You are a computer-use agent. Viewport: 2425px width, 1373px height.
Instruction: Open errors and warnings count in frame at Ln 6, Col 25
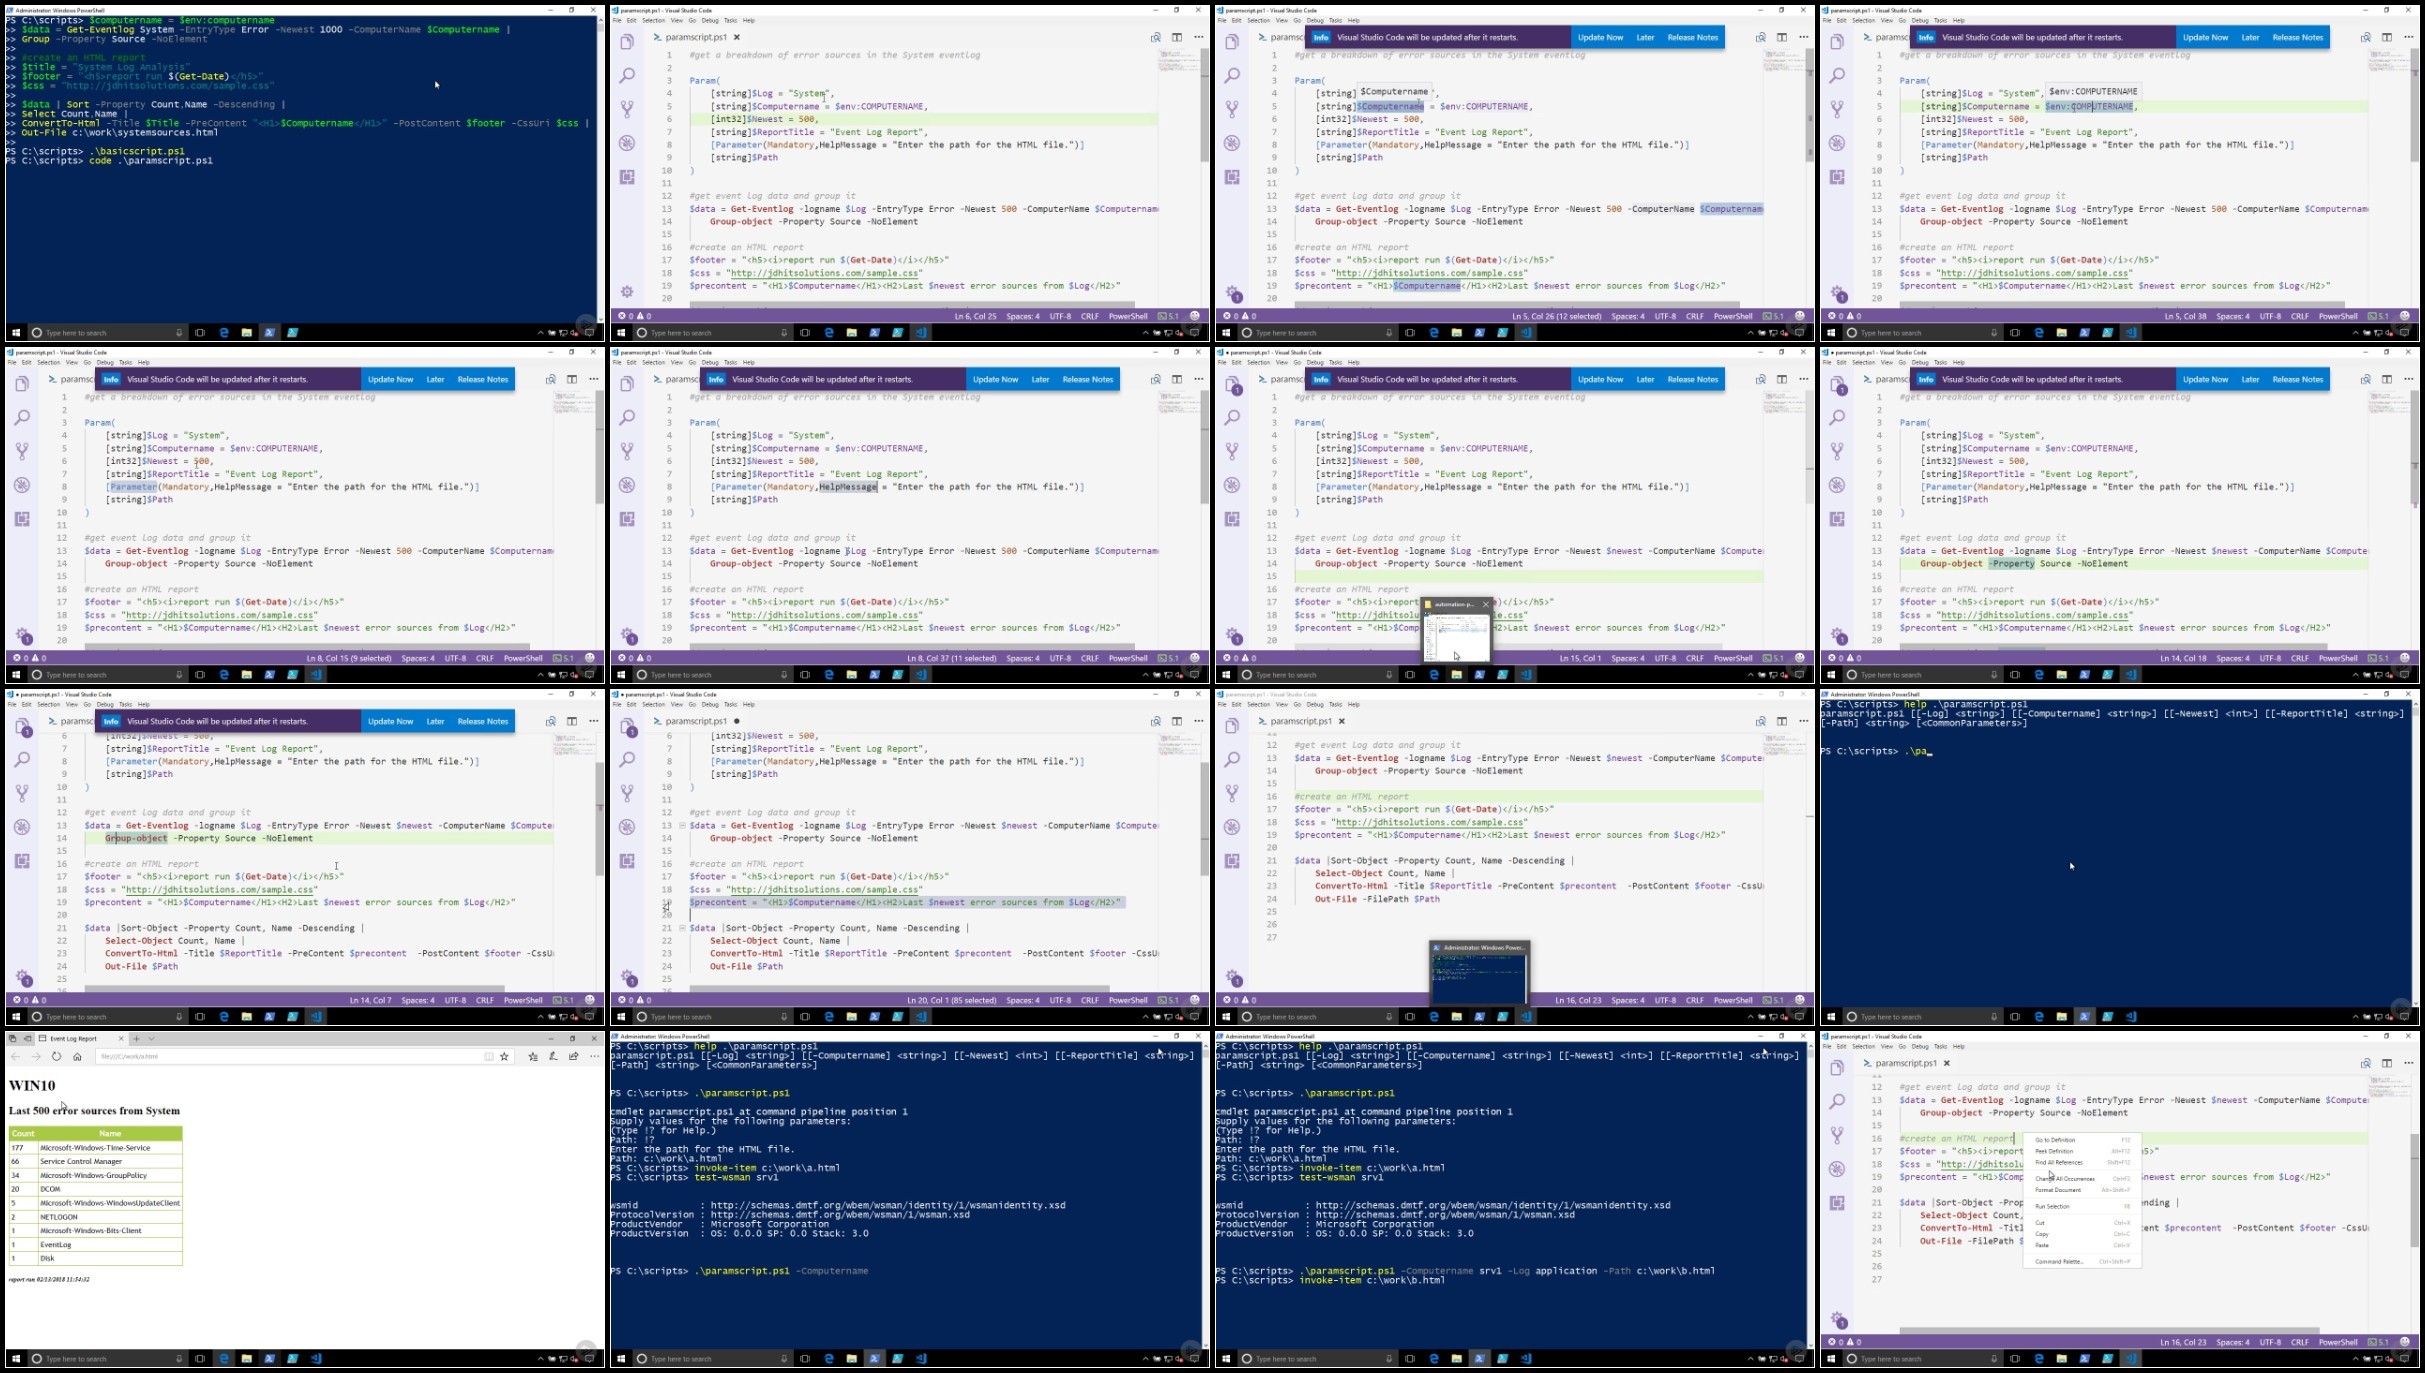[x=634, y=316]
